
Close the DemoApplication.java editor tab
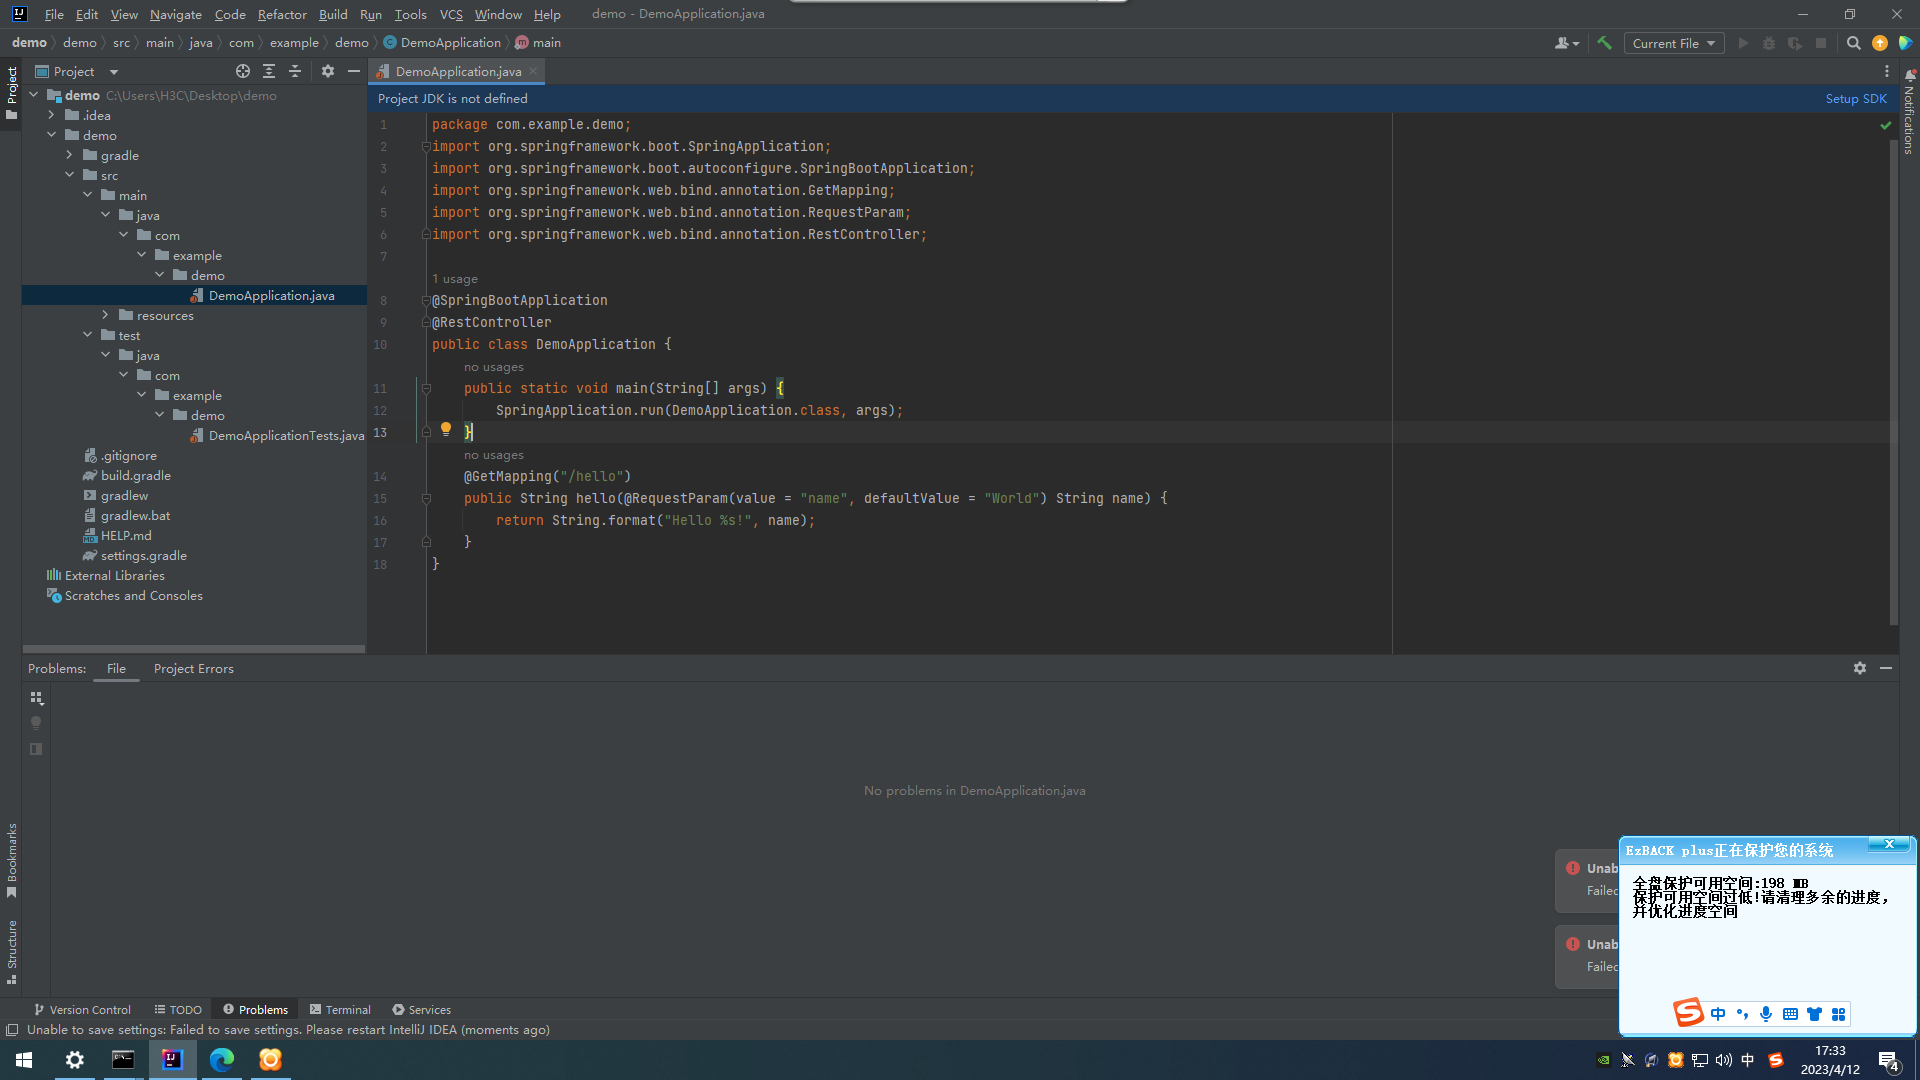[x=534, y=71]
